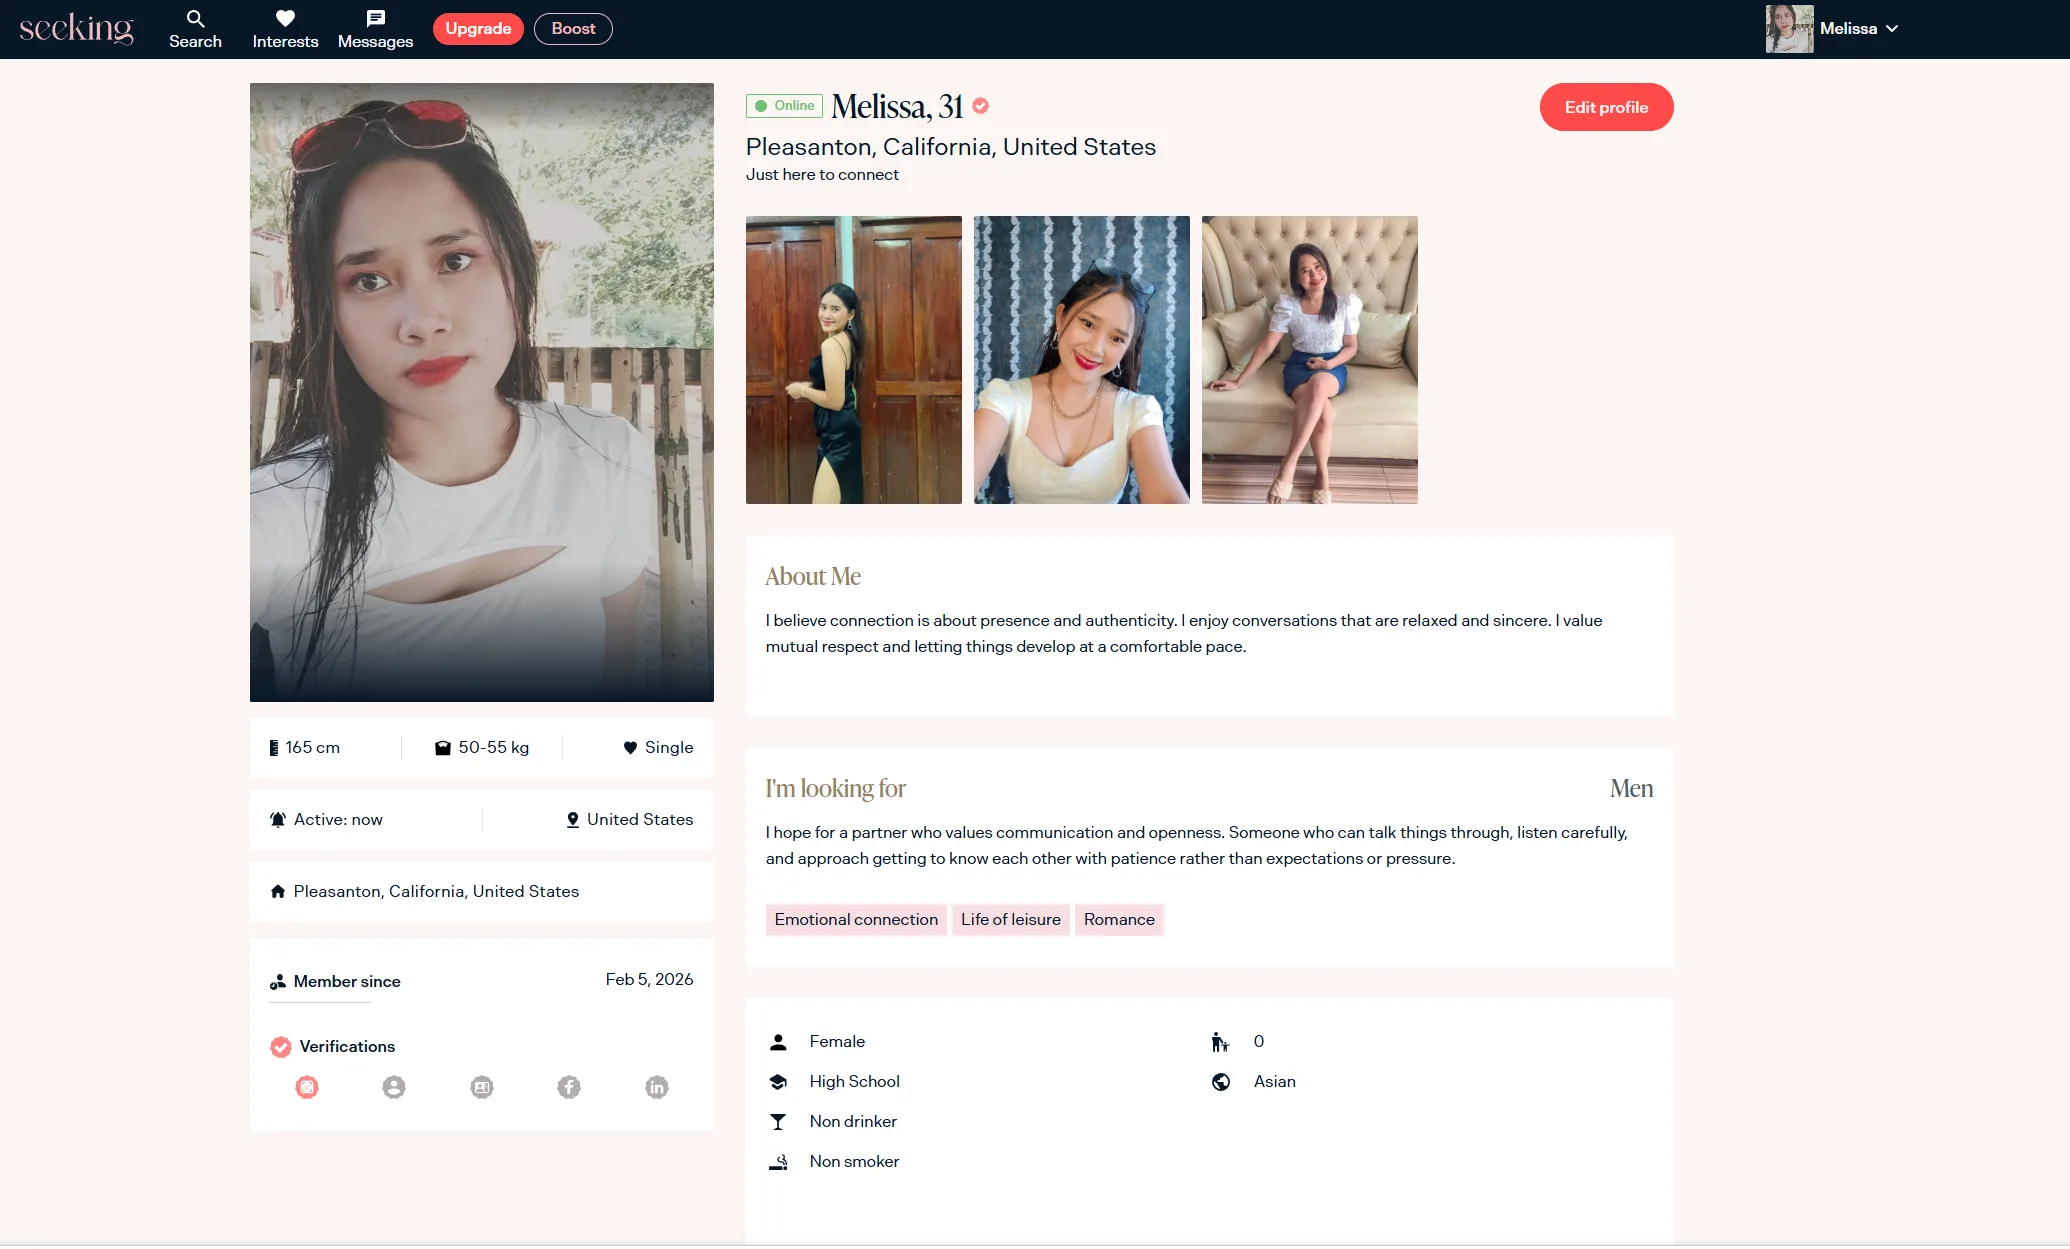The height and width of the screenshot is (1249, 2070).
Task: Click the Seeking logo
Action: [x=76, y=28]
